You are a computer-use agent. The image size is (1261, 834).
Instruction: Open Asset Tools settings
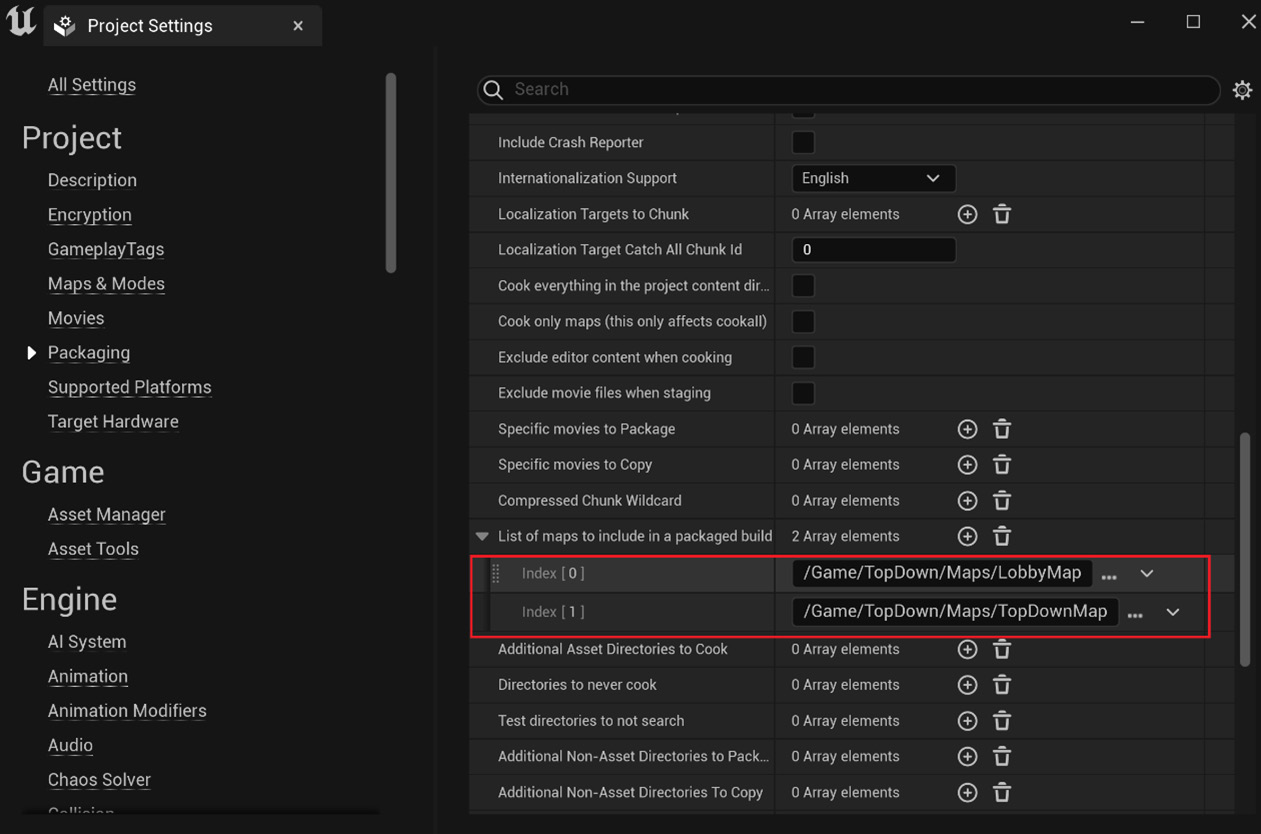(x=93, y=549)
